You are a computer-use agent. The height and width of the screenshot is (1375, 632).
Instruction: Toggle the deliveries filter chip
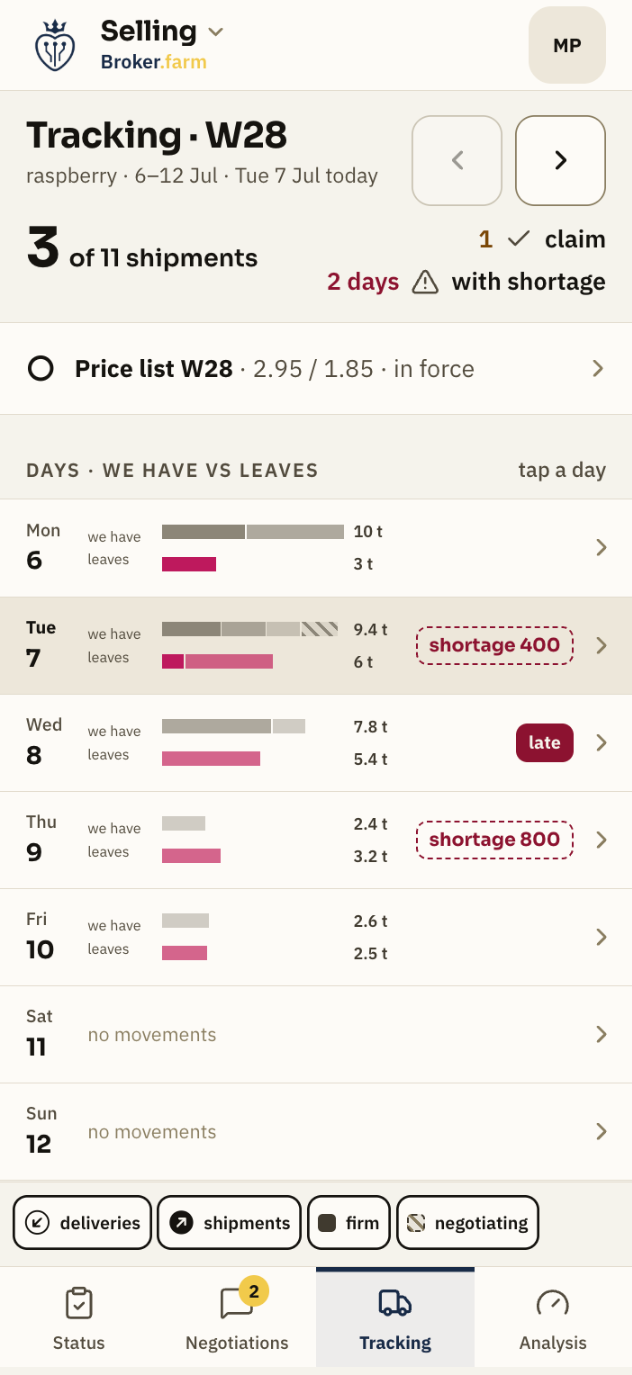[x=83, y=1223]
